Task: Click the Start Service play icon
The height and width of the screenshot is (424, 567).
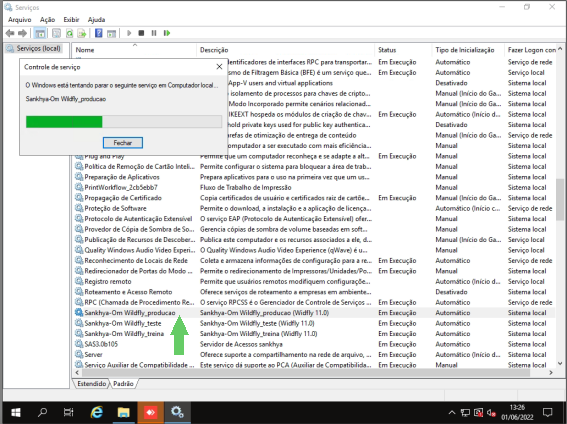Action: [129, 33]
